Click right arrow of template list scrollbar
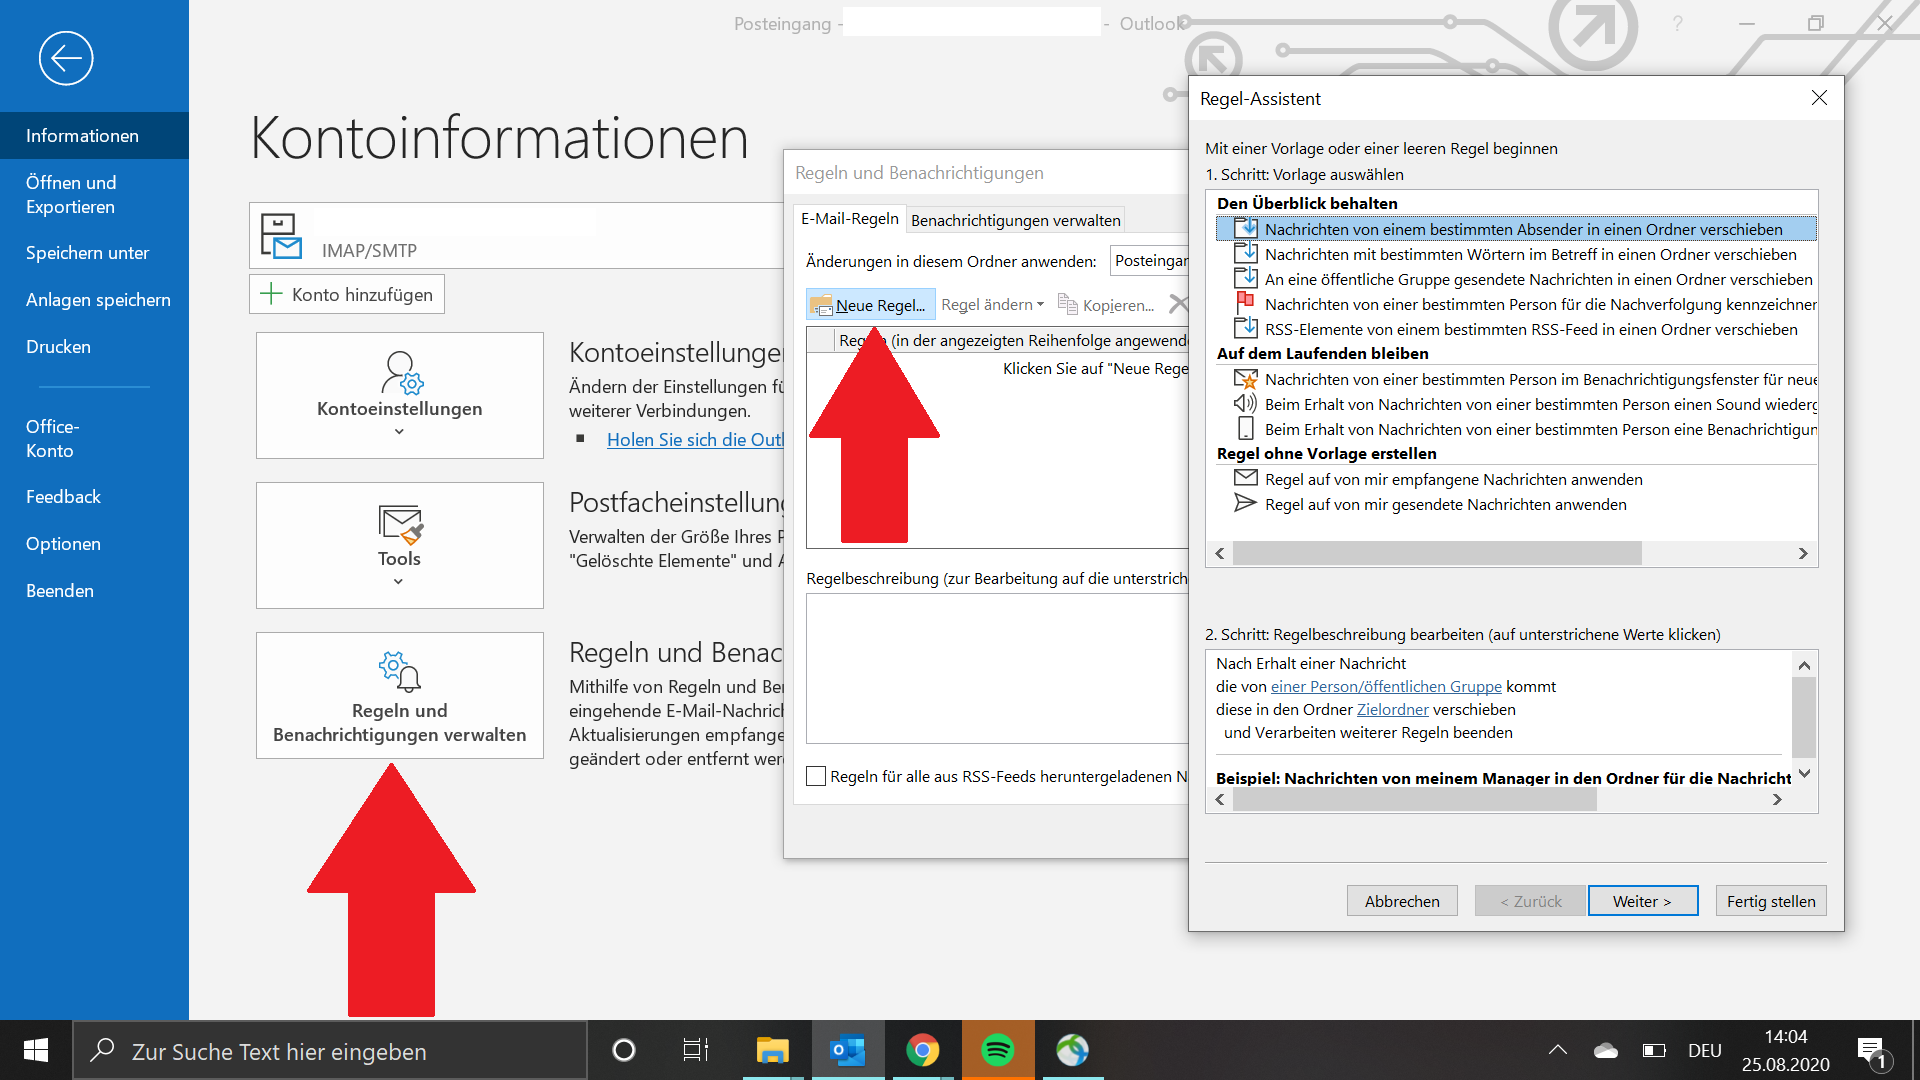This screenshot has width=1920, height=1080. tap(1803, 553)
